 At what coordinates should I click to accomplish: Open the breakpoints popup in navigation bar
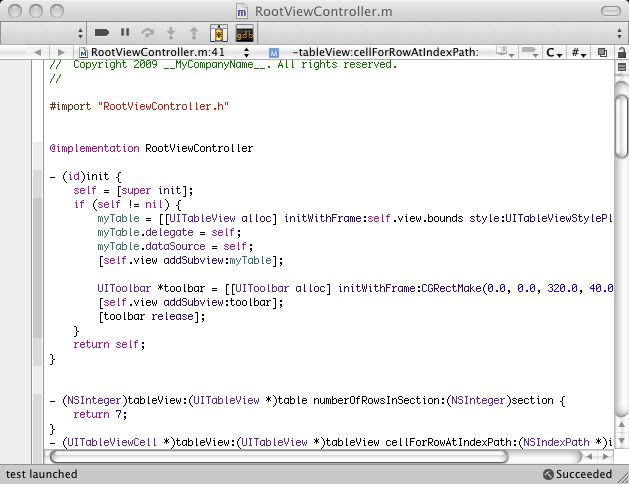[530, 52]
